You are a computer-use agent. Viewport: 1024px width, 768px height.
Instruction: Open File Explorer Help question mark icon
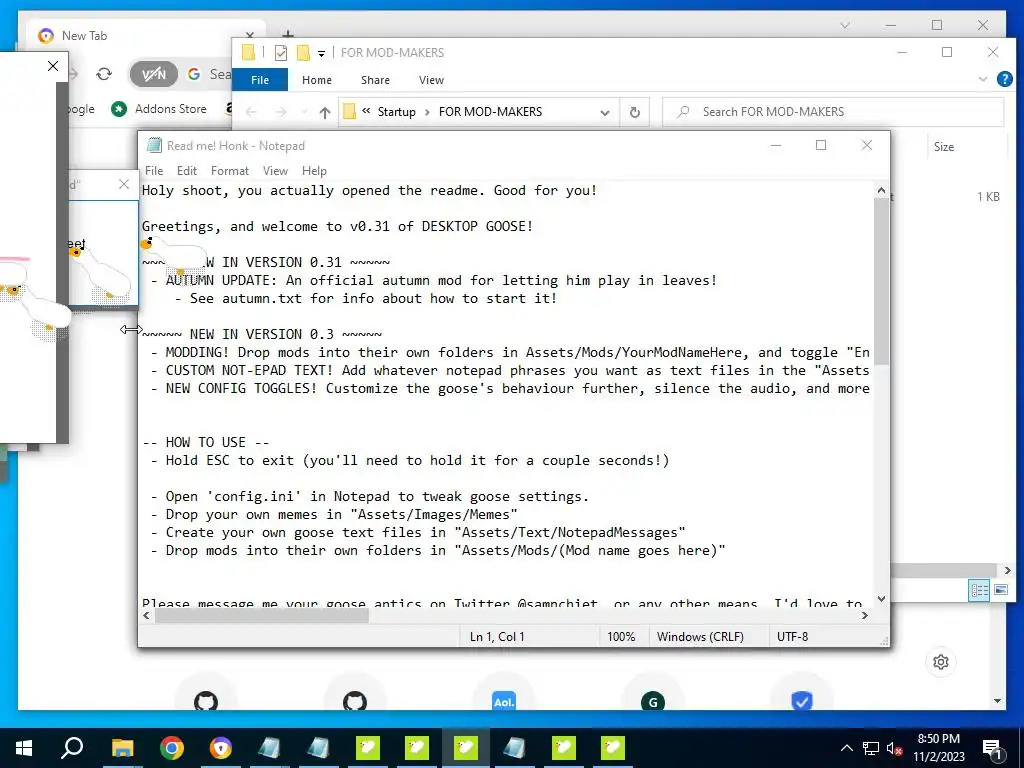(1005, 80)
